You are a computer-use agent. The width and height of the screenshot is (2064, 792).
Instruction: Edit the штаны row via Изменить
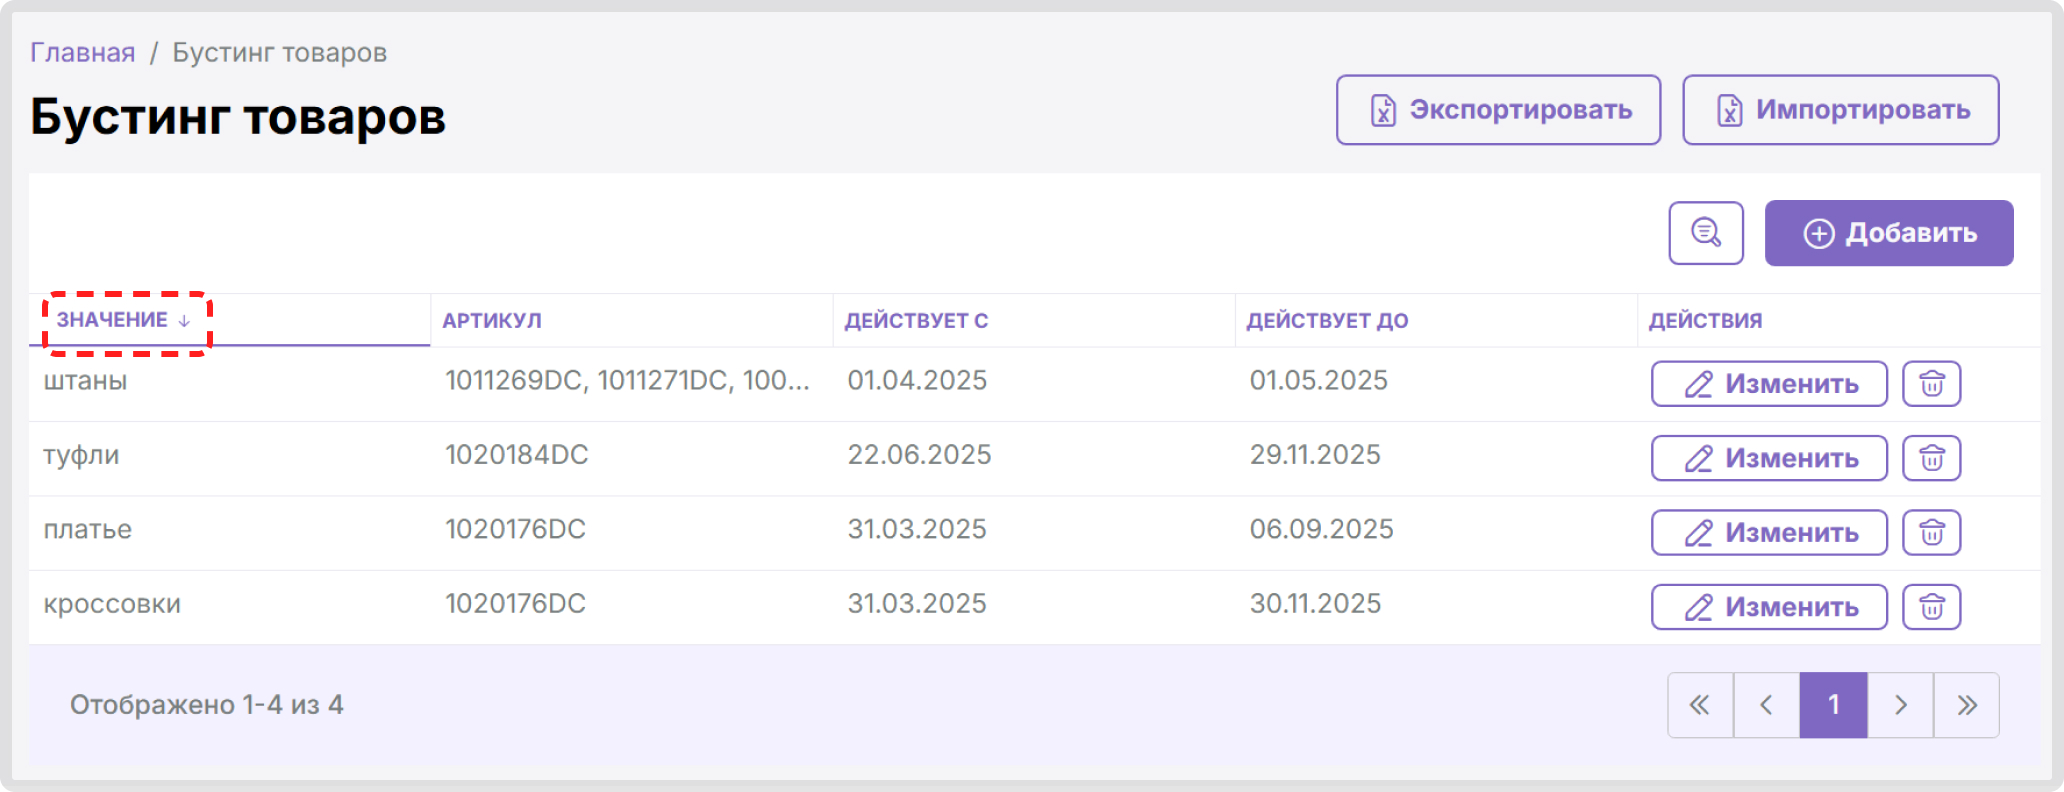[x=1768, y=384]
